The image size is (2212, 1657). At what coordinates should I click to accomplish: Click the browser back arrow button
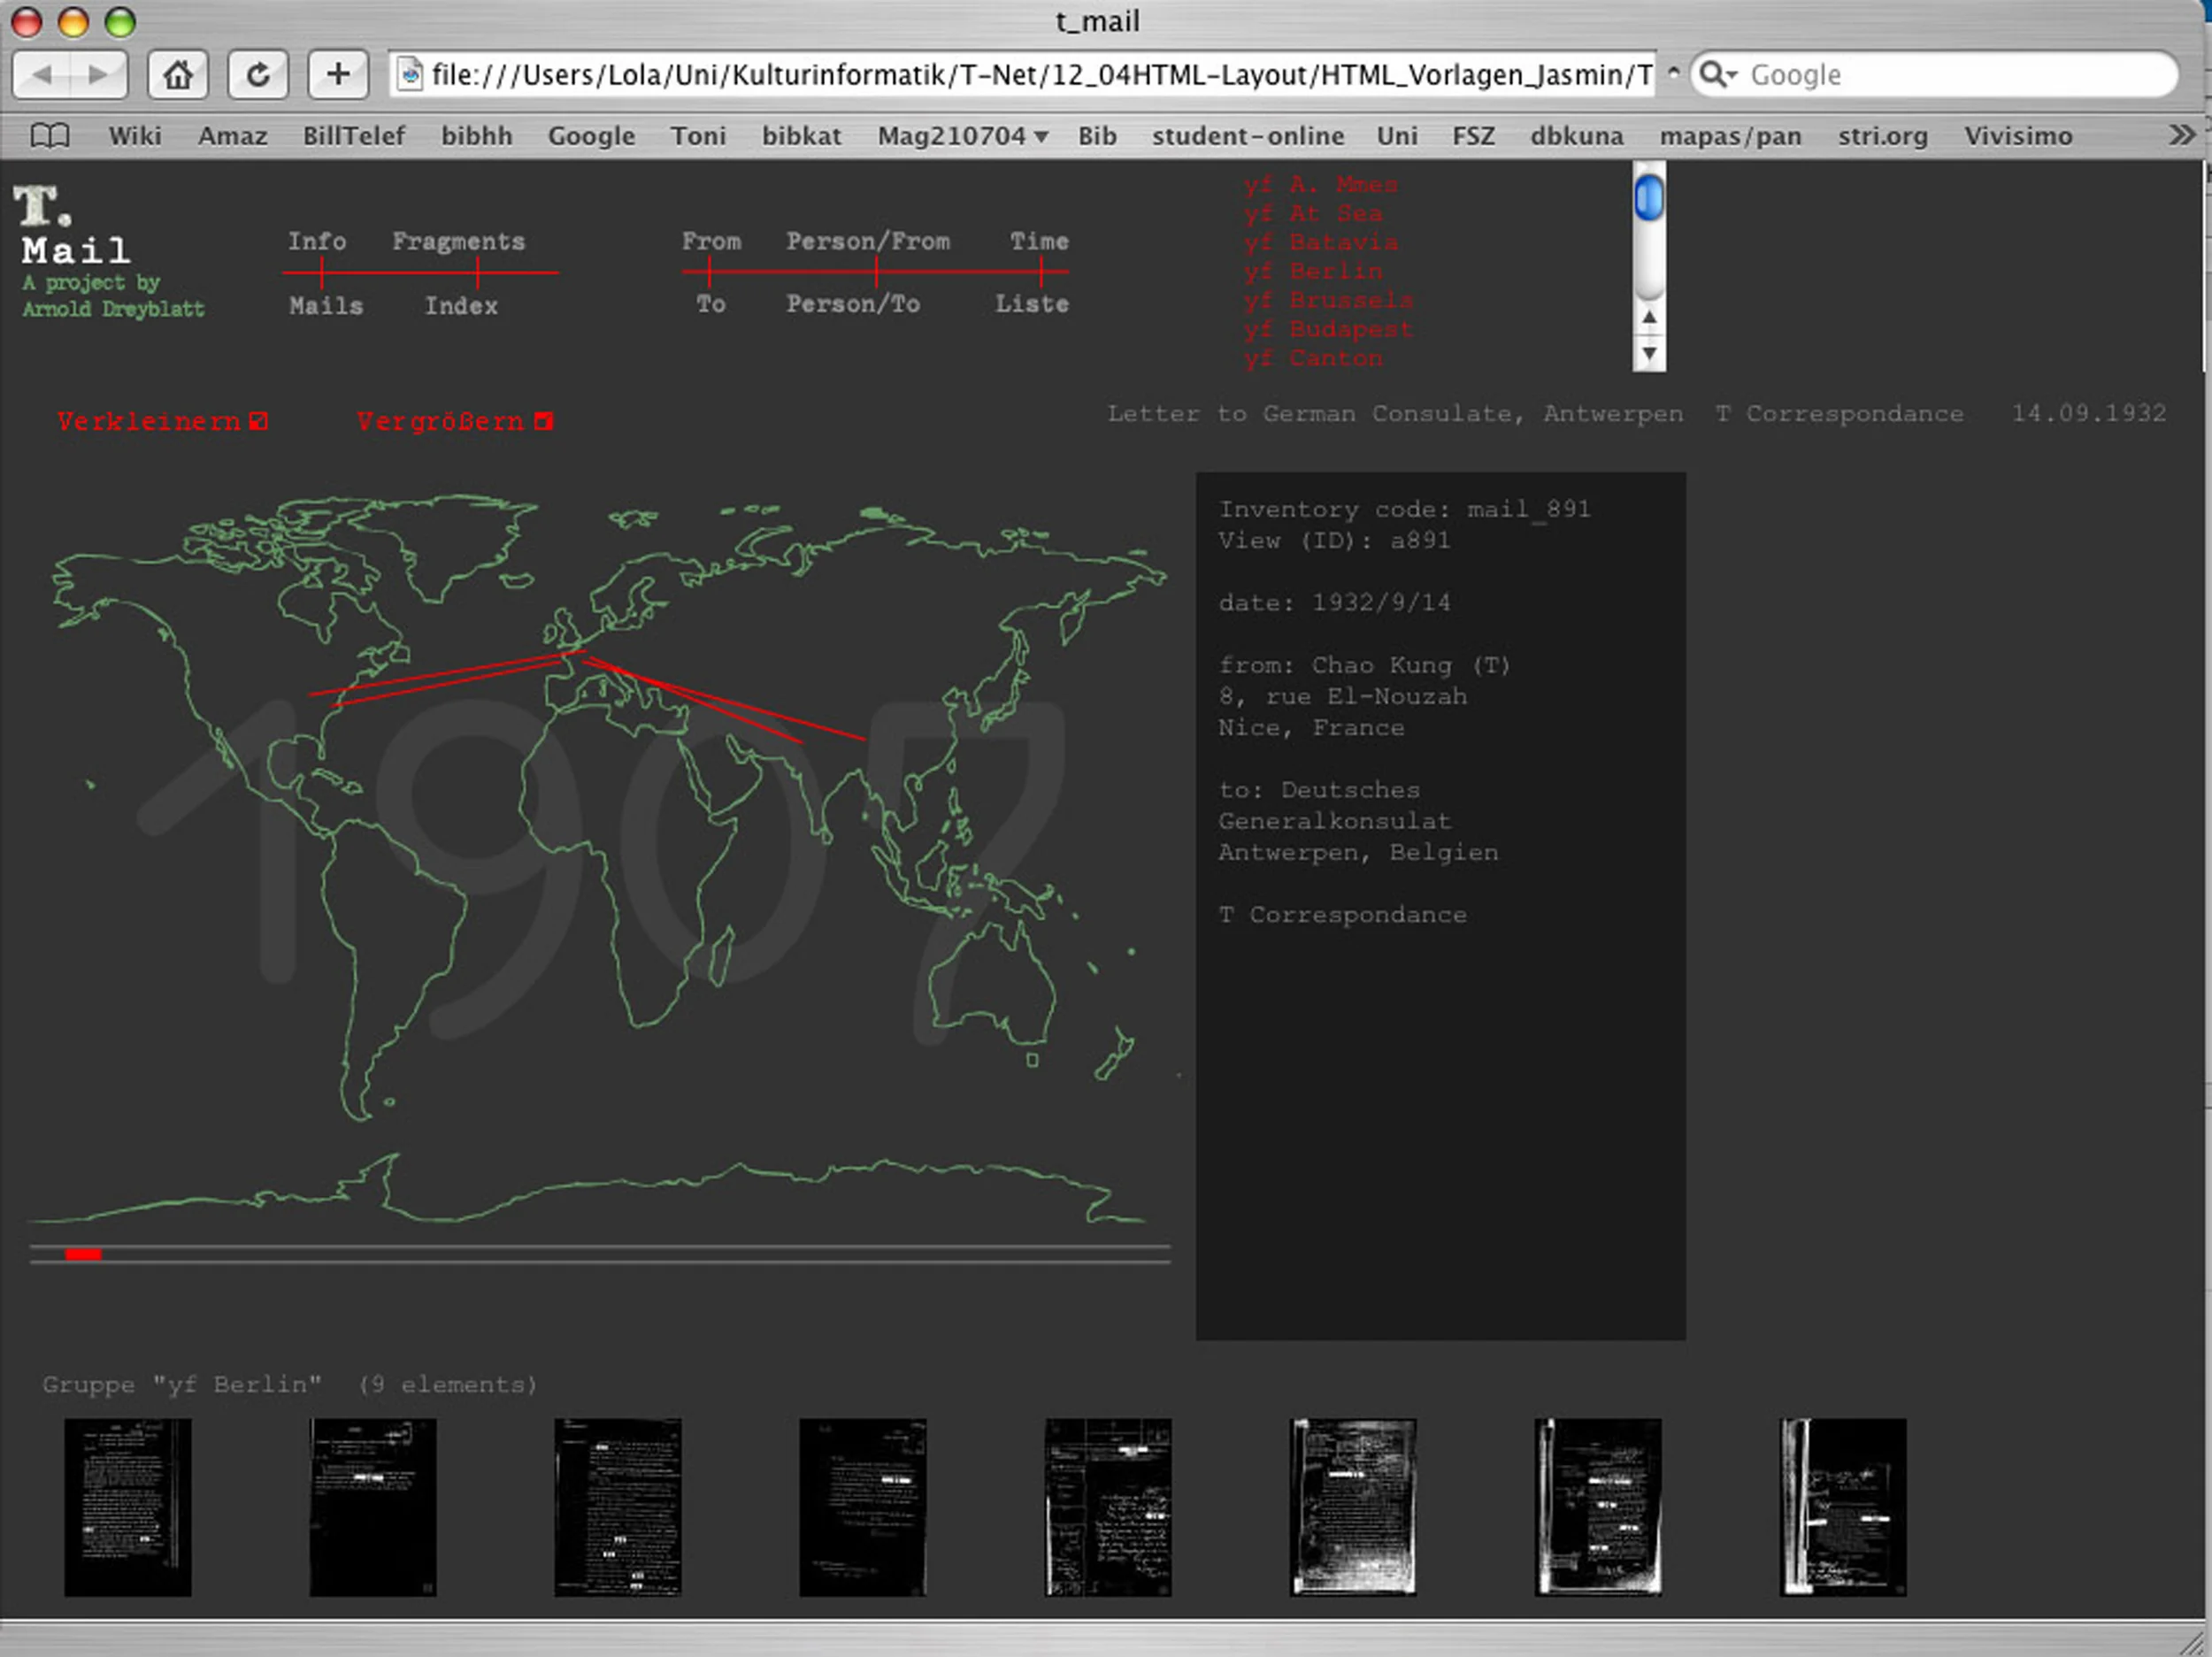42,75
